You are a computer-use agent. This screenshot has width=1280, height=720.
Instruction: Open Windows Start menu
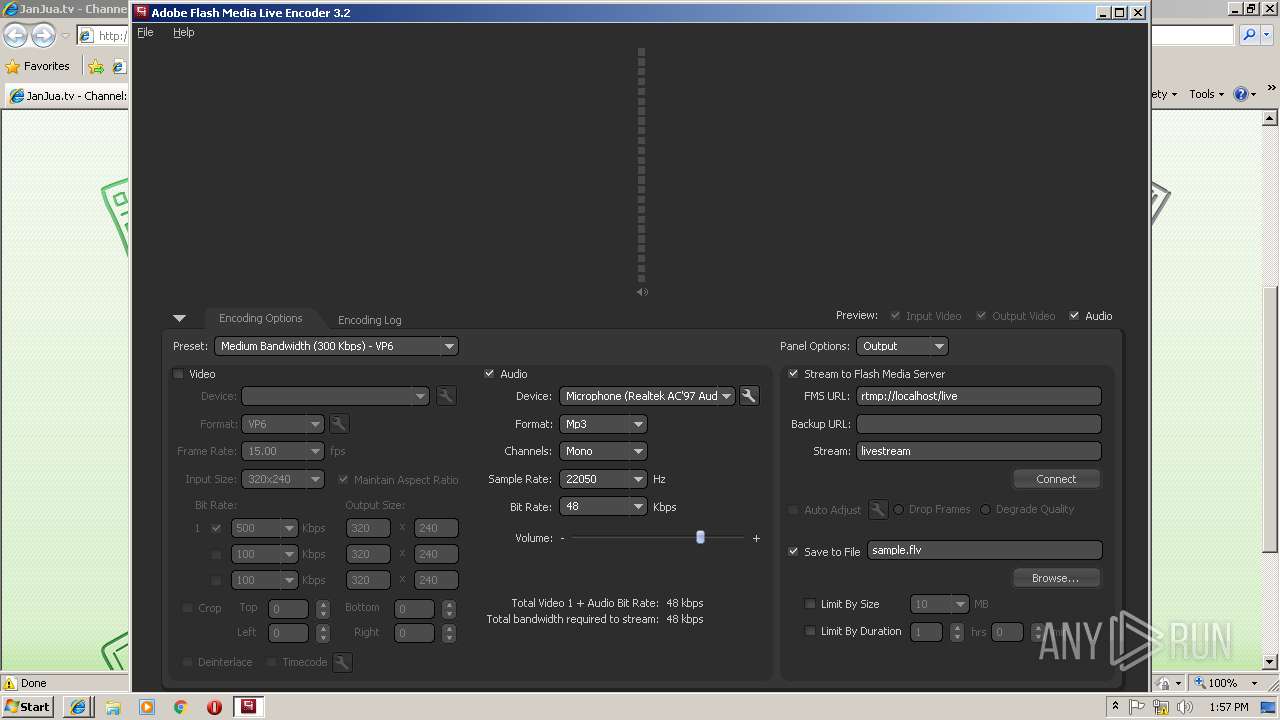28,707
